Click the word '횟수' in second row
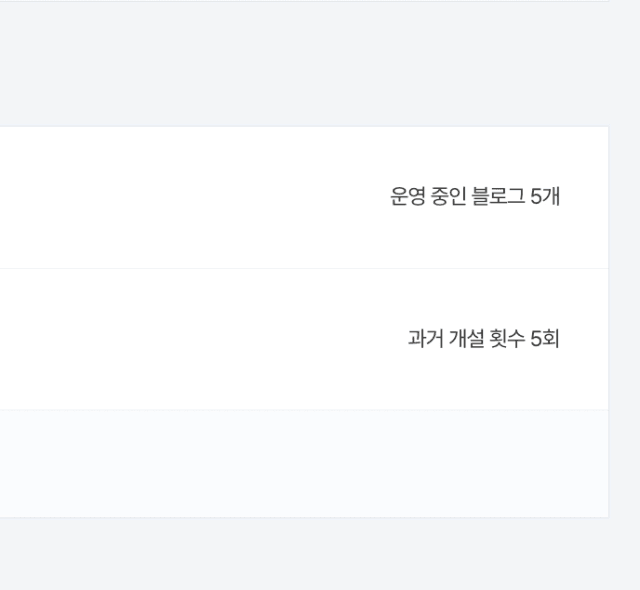This screenshot has height=590, width=640. coord(507,339)
